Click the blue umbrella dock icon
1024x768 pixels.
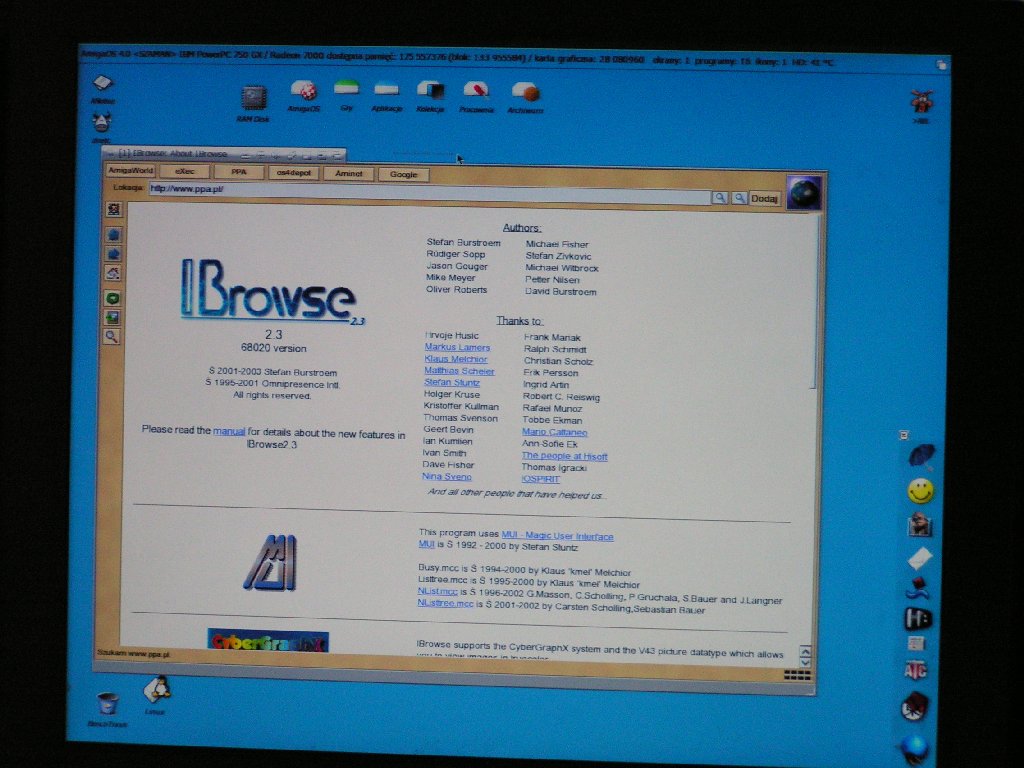click(921, 455)
